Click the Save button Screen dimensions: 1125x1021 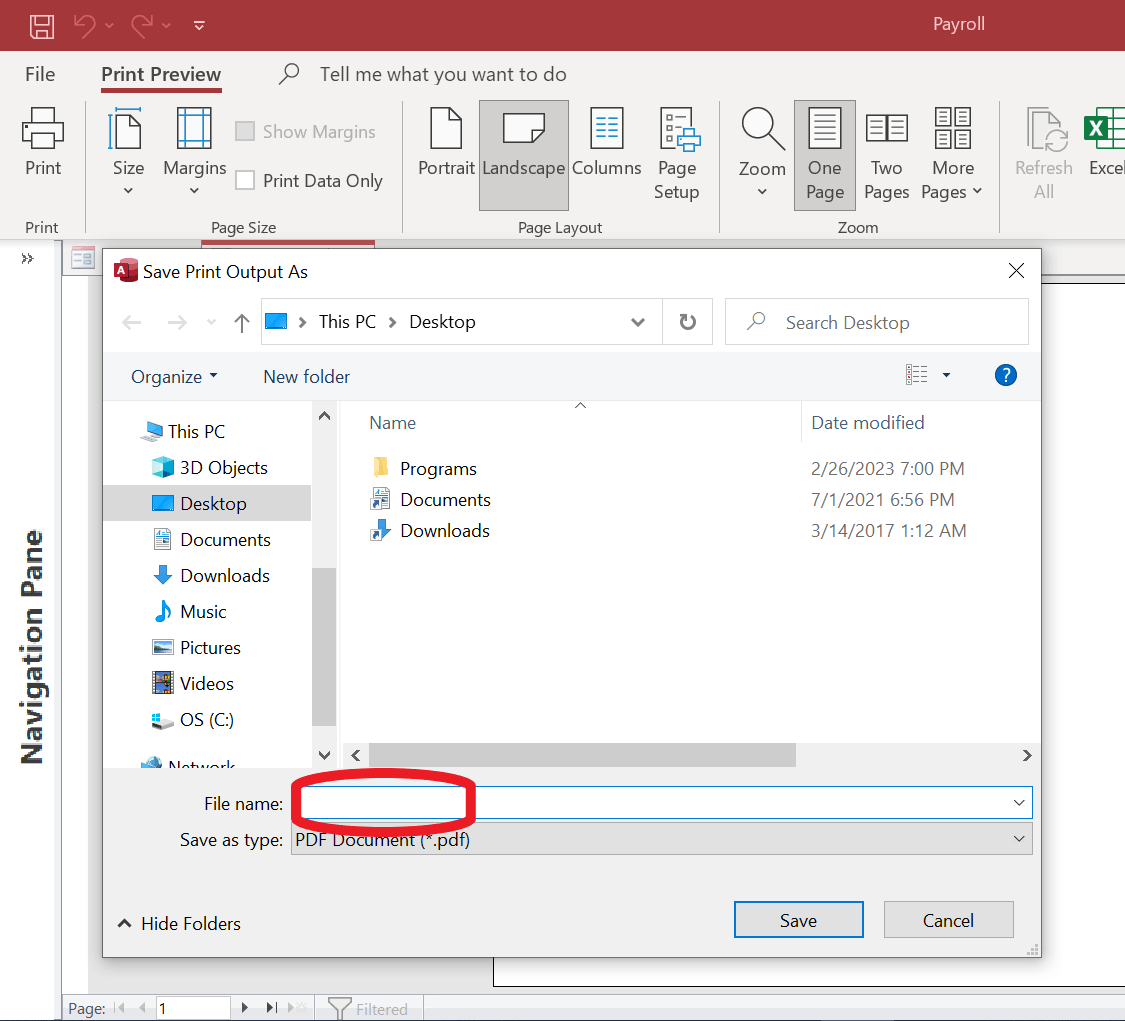[799, 920]
